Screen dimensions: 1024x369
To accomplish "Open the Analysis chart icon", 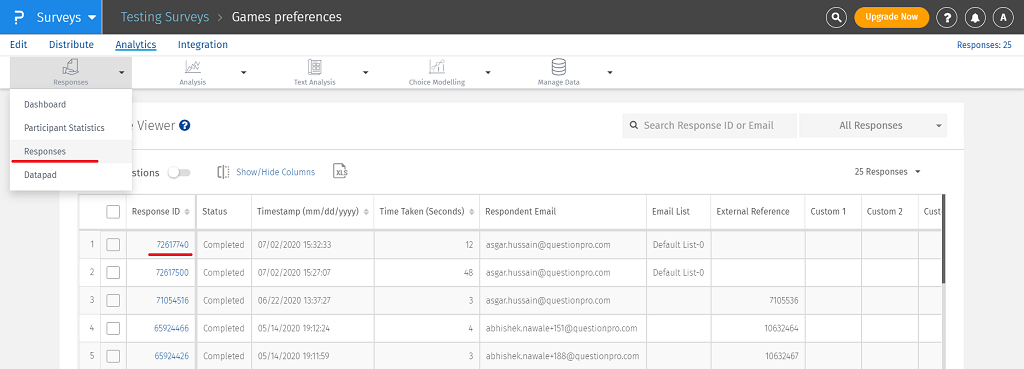I will 193,67.
